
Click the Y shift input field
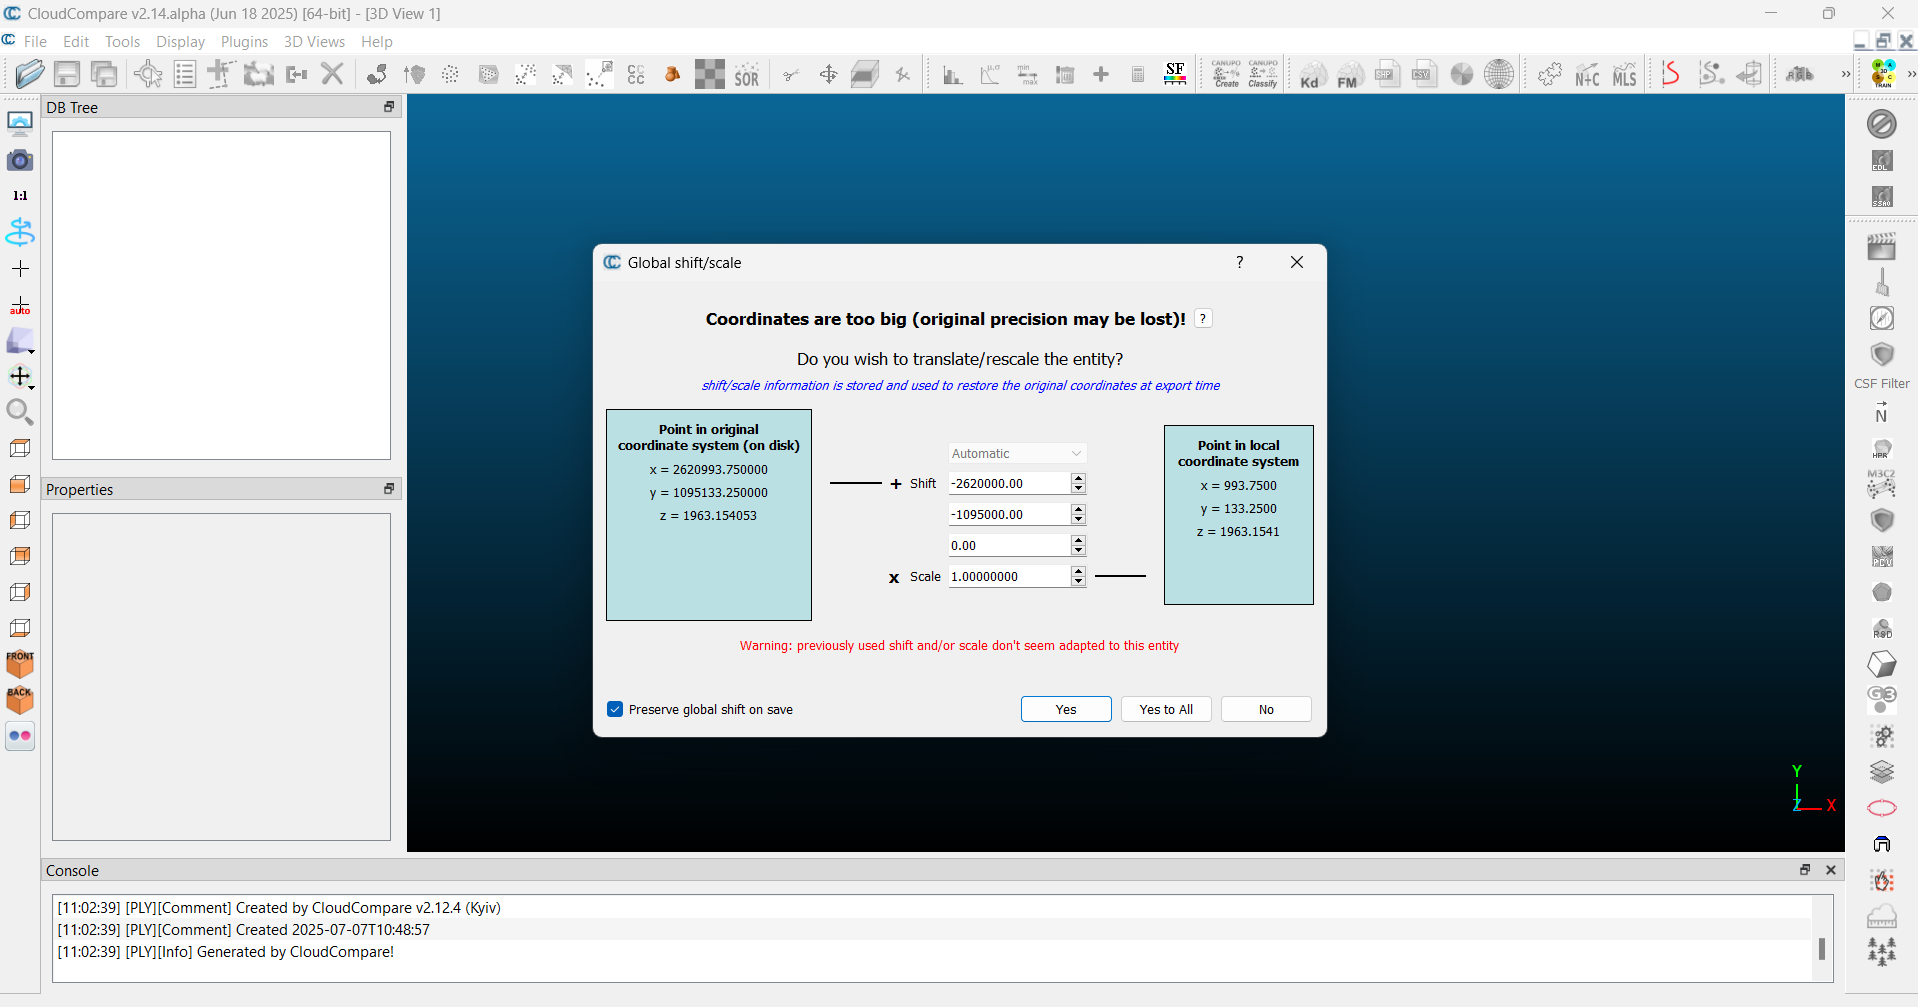1008,514
